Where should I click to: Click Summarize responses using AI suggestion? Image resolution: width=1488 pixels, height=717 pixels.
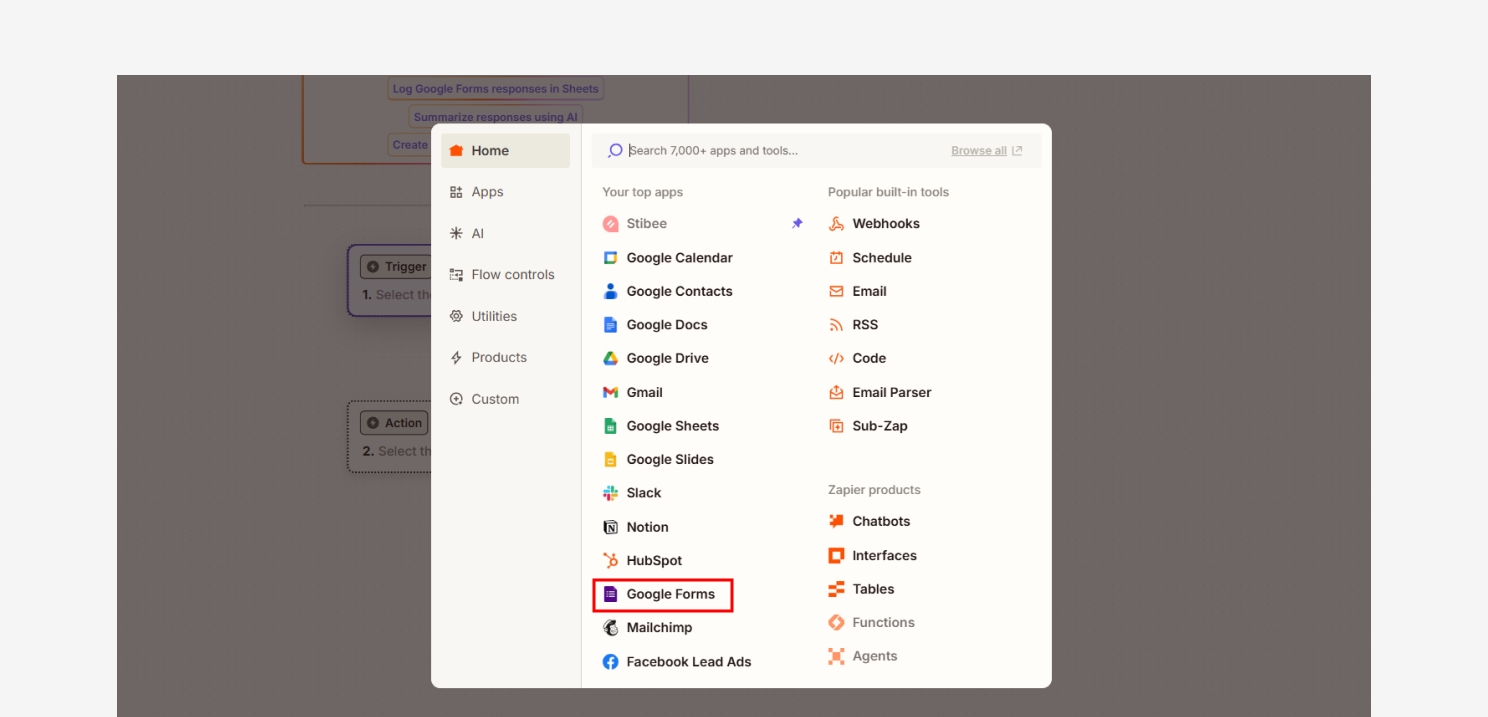[495, 117]
